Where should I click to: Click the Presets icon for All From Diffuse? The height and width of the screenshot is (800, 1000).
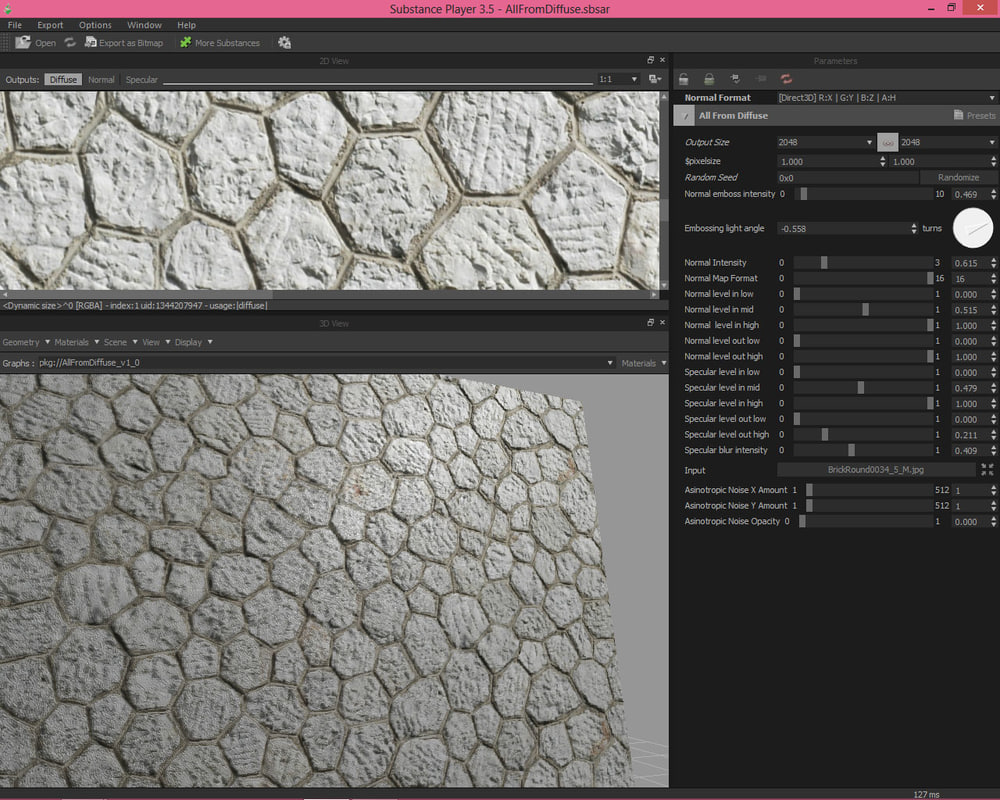[959, 115]
